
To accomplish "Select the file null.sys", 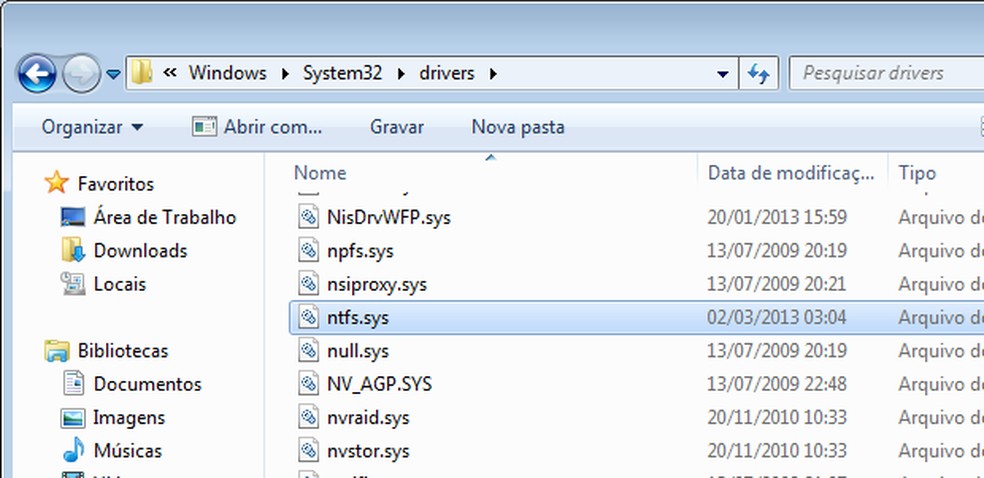I will (x=358, y=351).
